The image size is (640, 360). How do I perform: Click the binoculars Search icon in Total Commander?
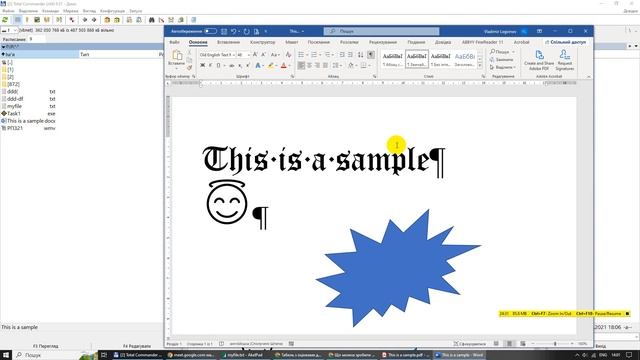click(x=151, y=20)
